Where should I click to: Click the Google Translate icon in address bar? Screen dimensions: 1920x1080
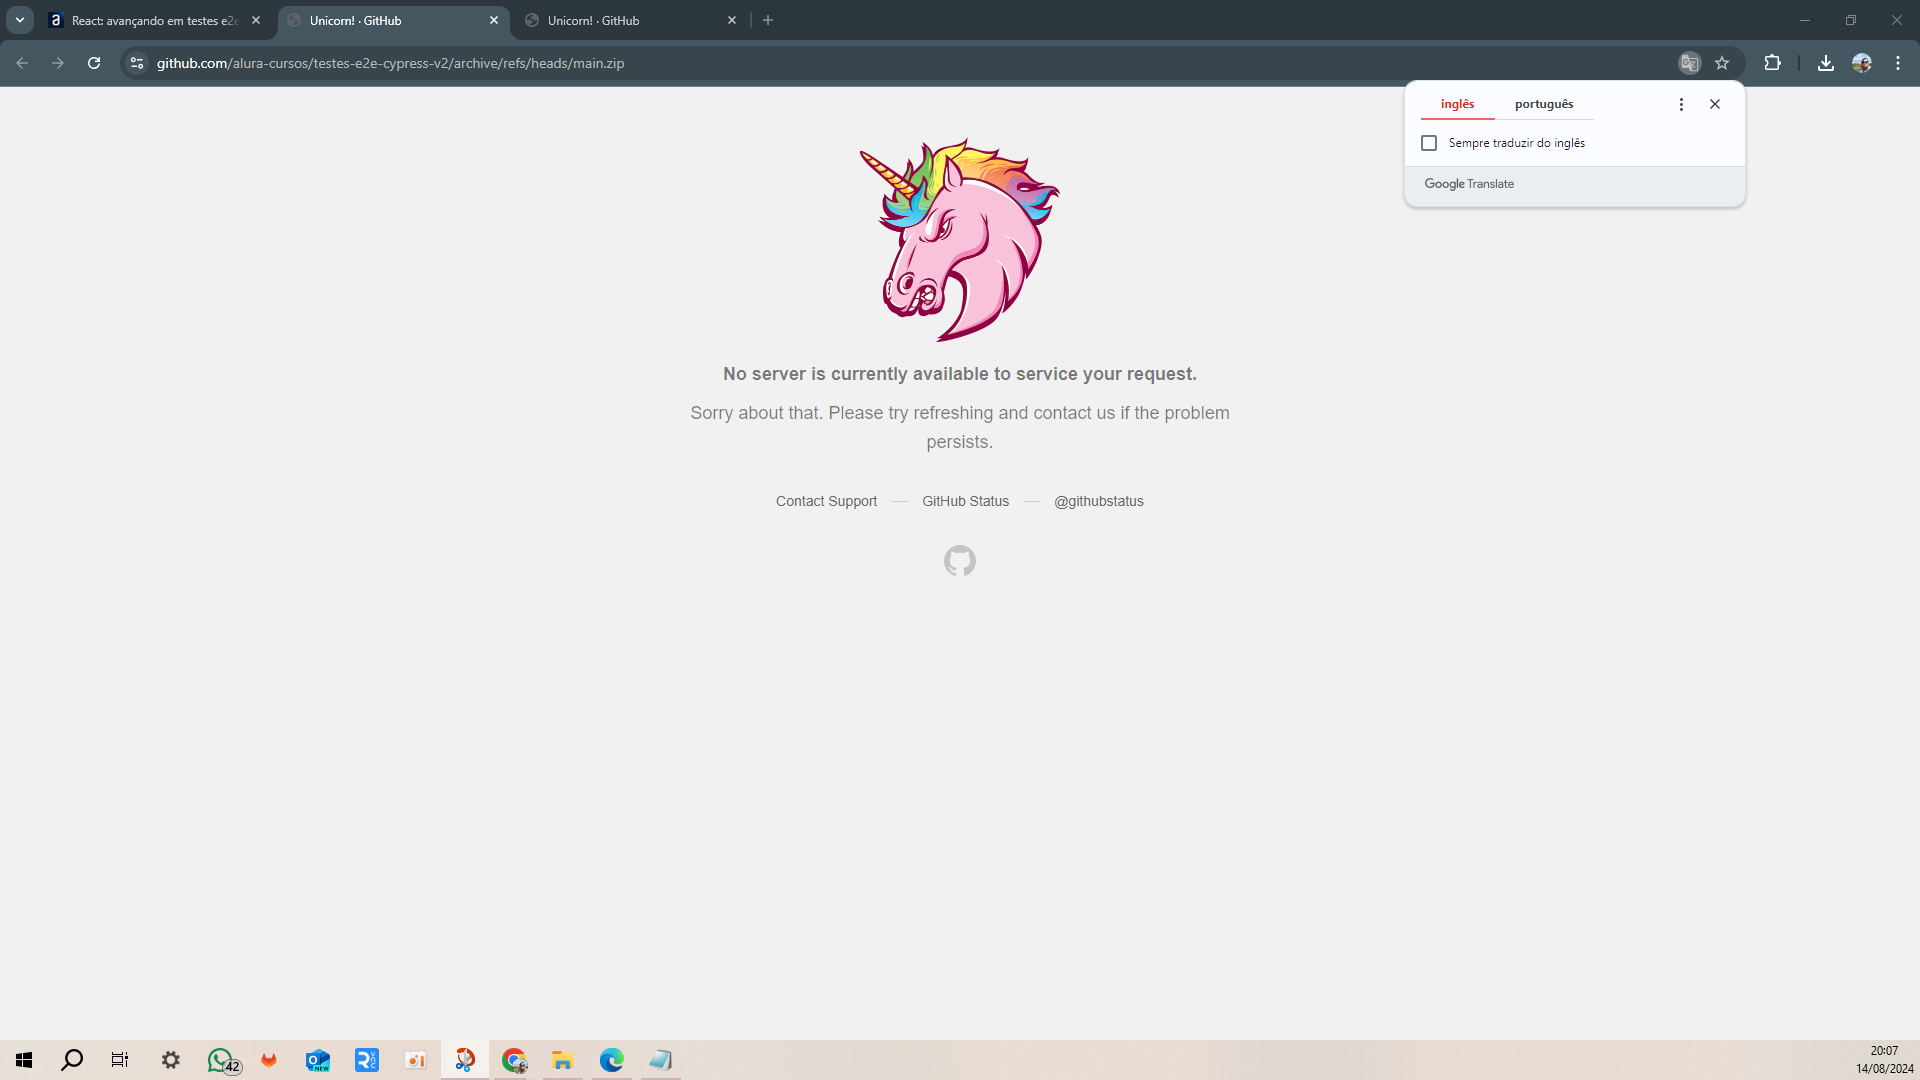1690,63
